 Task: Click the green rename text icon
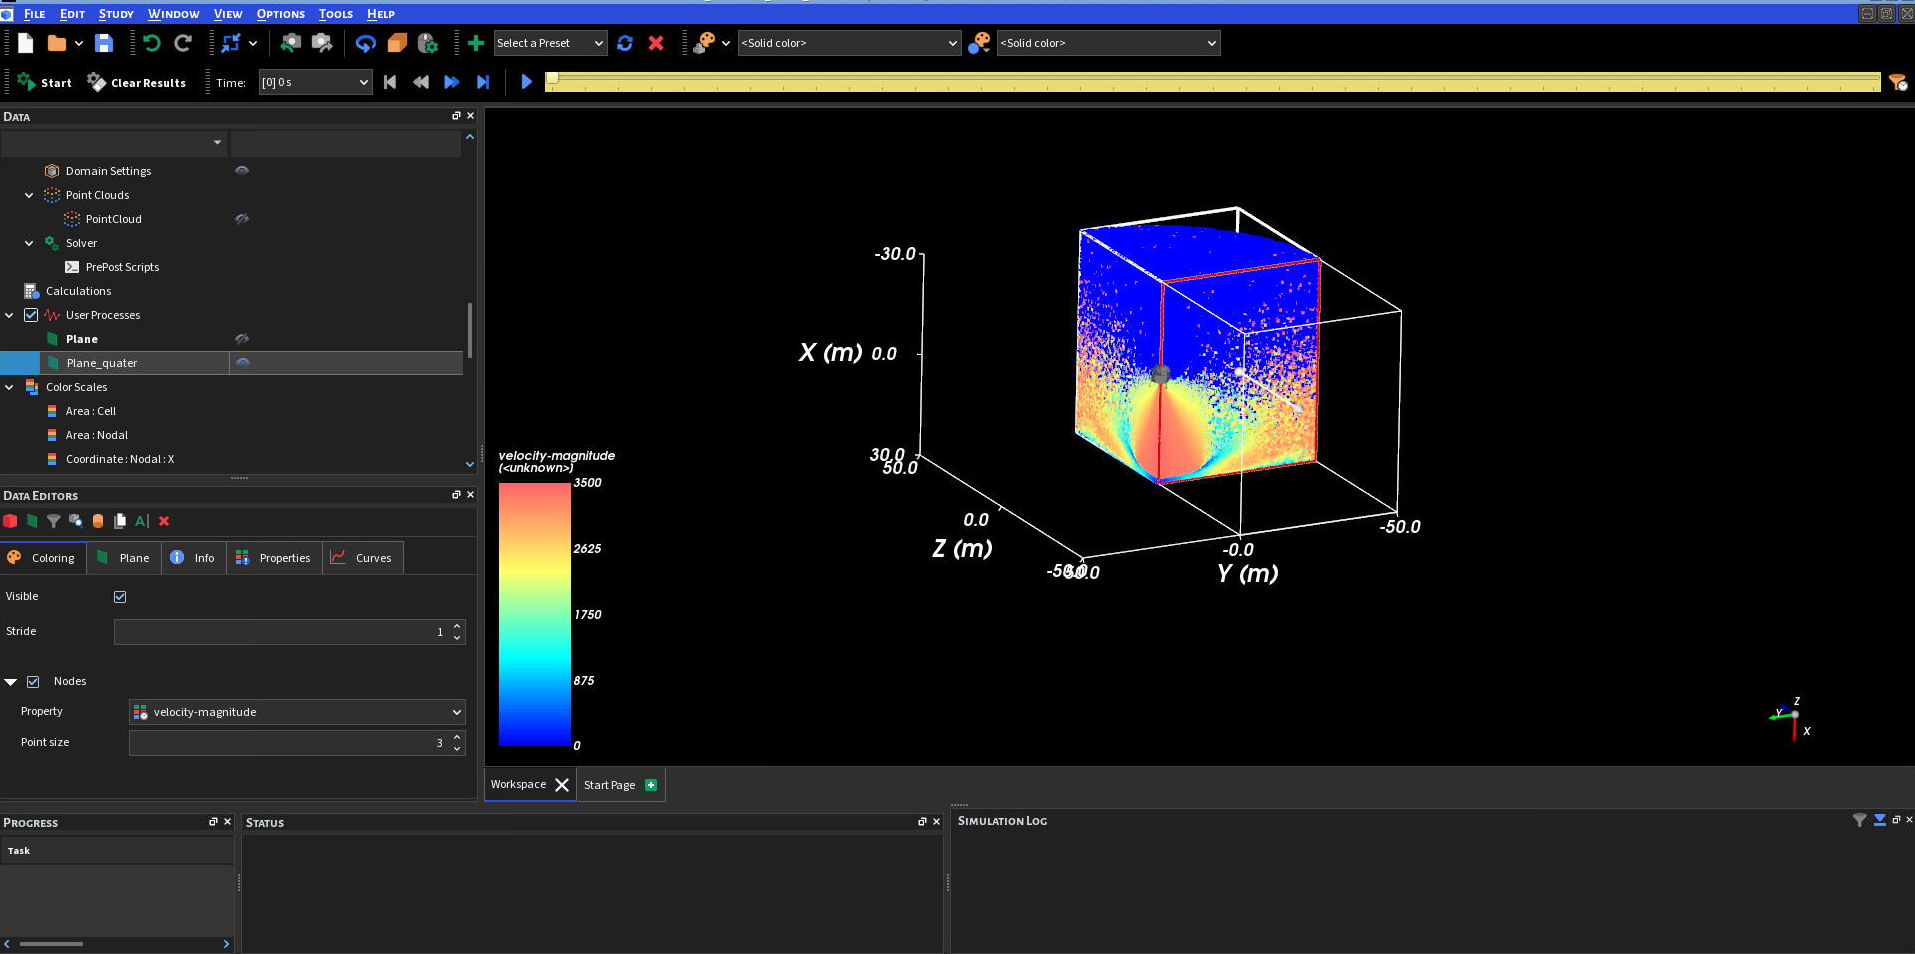click(x=142, y=521)
